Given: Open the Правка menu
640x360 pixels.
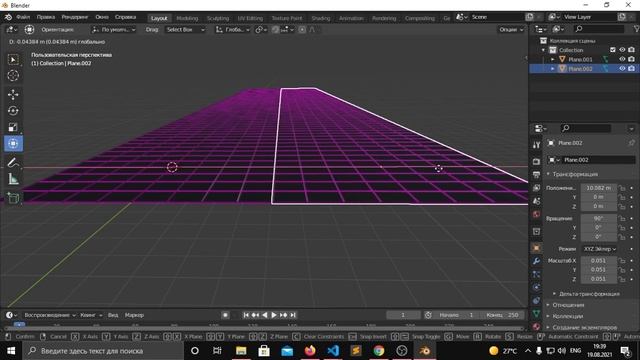Looking at the screenshot, I should click(x=46, y=17).
